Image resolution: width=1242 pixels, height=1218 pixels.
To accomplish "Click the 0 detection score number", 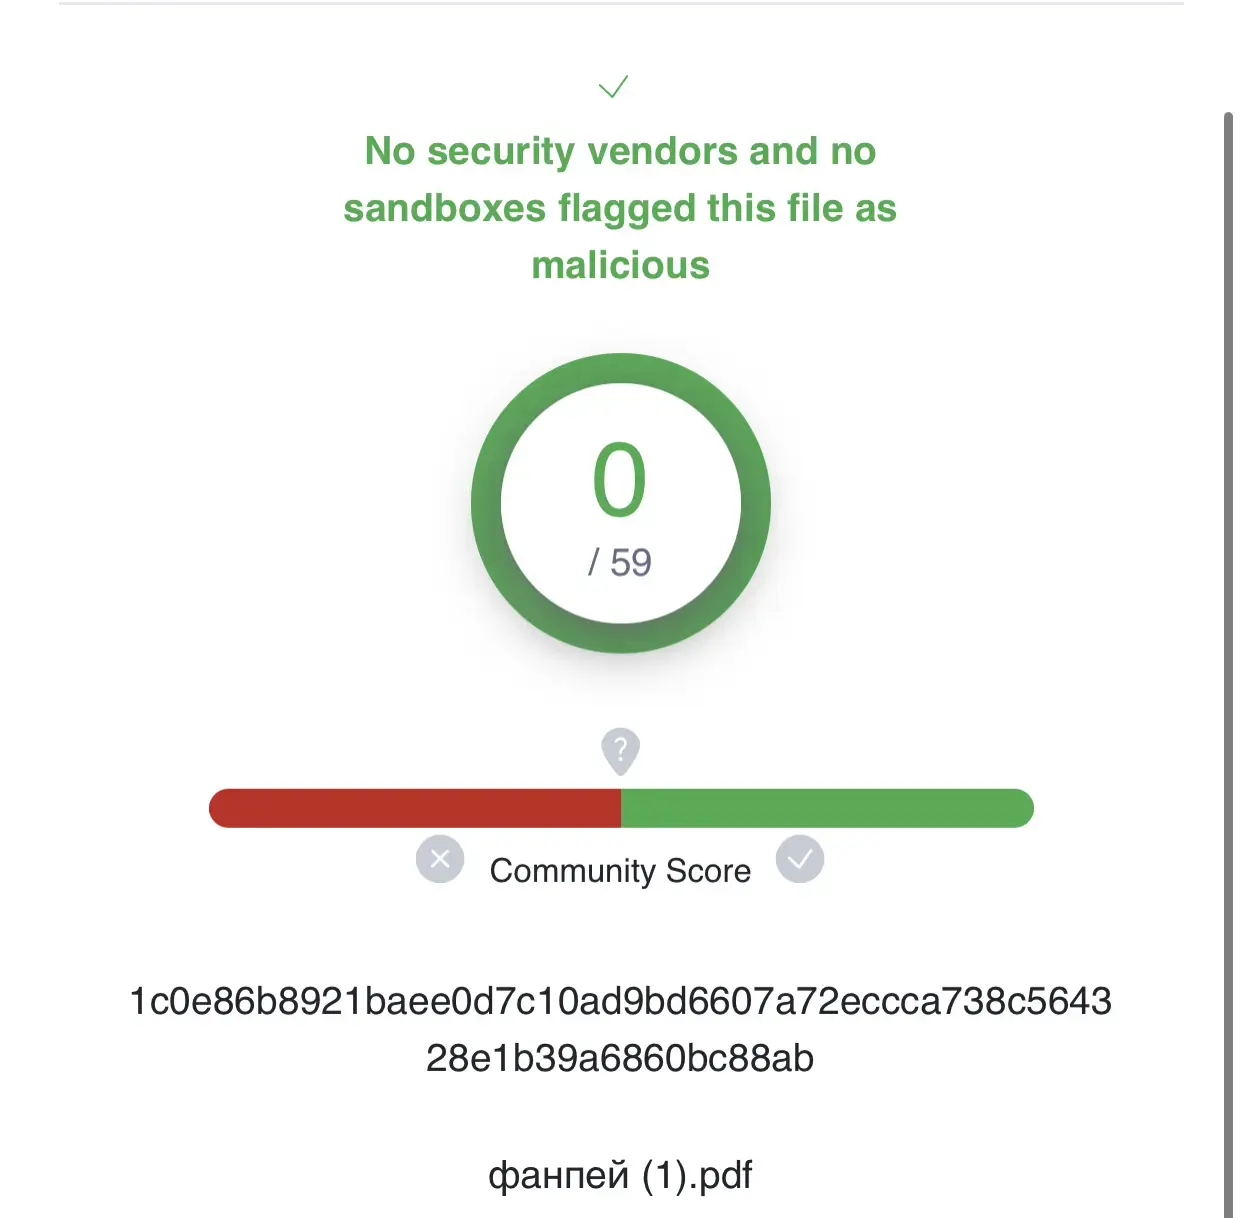I will [620, 481].
